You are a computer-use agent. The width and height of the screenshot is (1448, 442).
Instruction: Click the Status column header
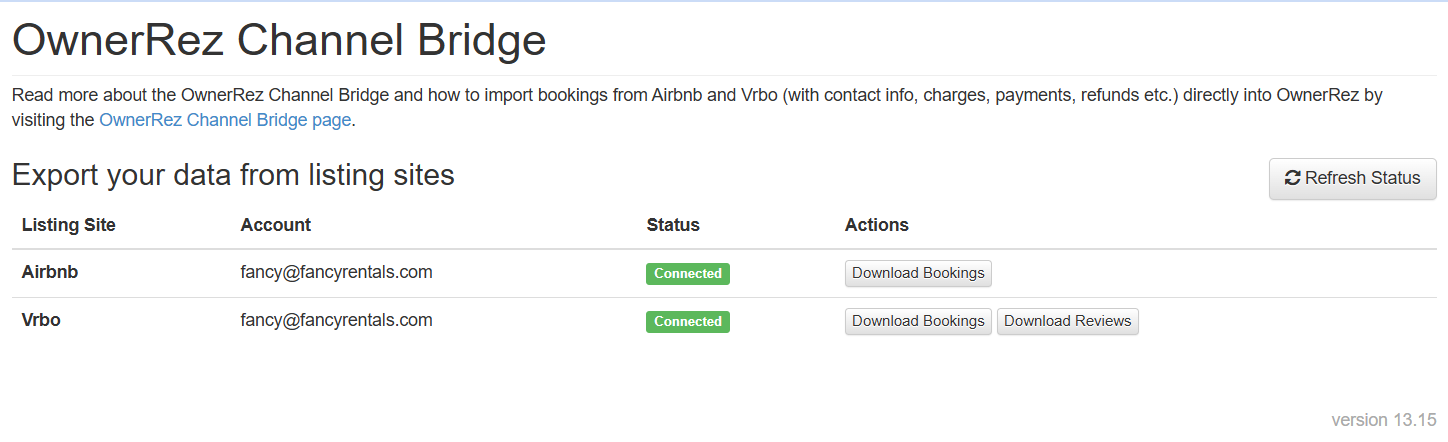point(673,225)
